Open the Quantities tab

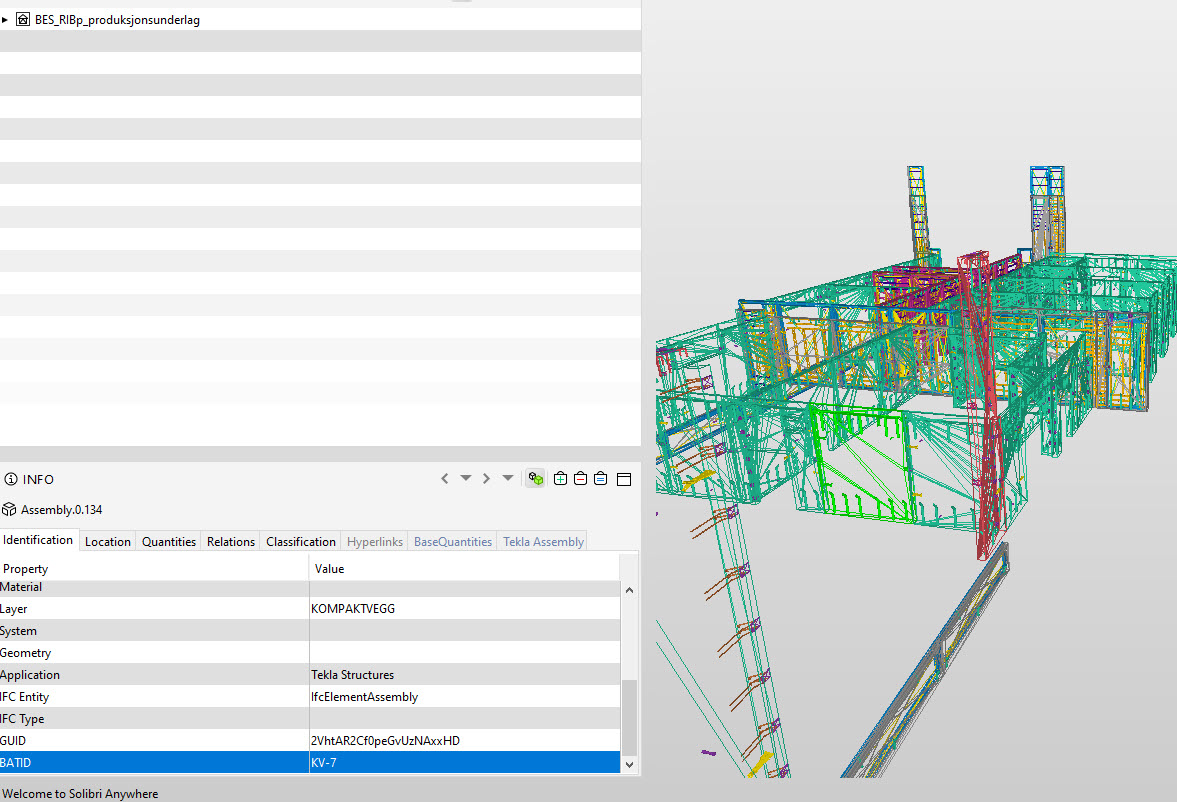tap(168, 542)
